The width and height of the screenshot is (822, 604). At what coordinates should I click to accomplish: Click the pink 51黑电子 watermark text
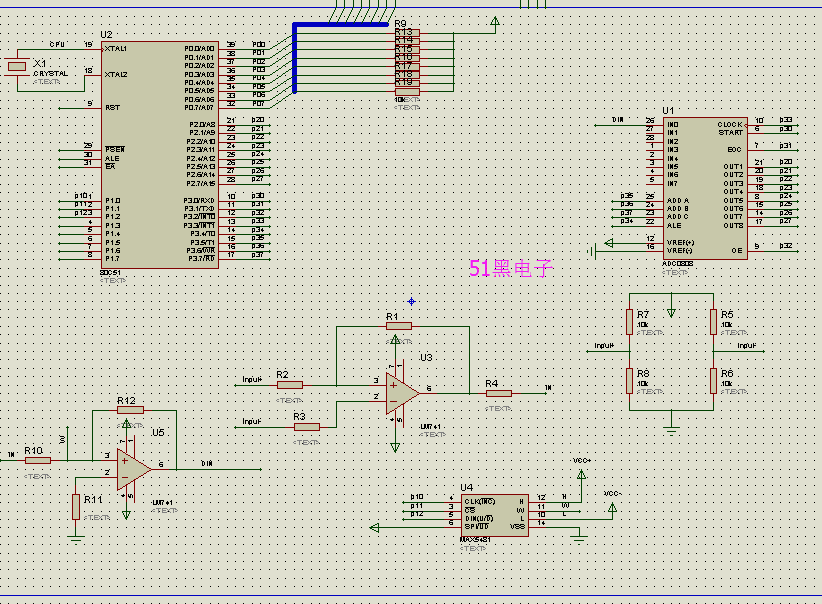pos(510,268)
